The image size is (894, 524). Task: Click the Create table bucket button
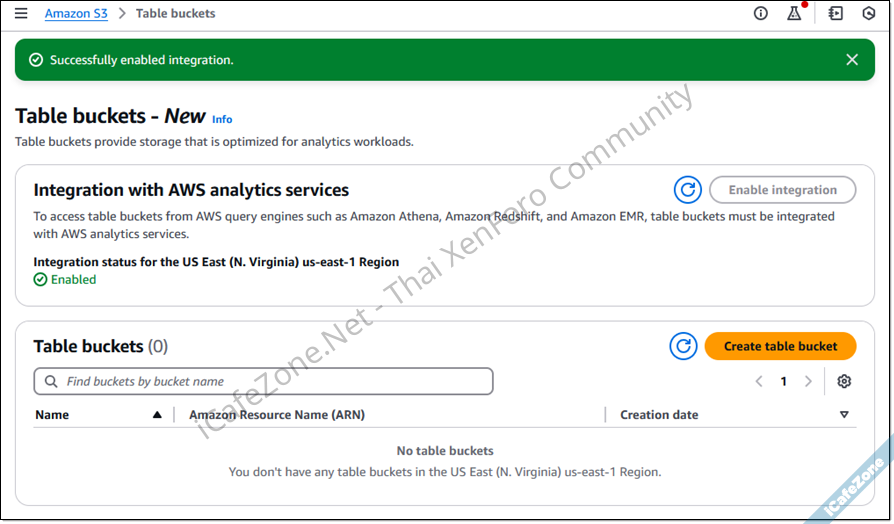[780, 346]
